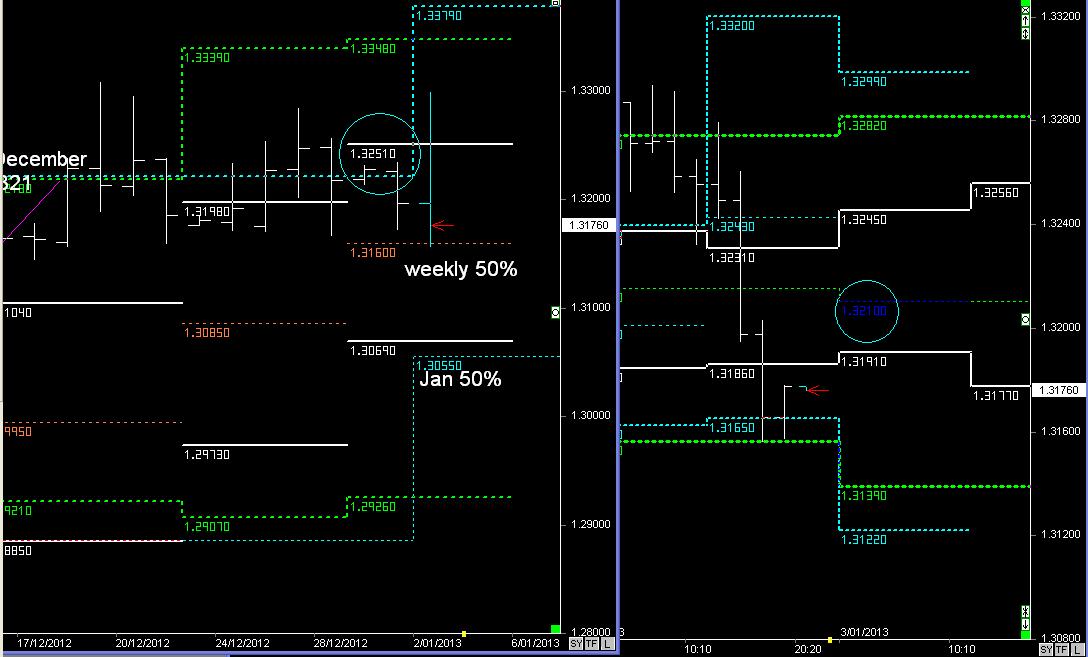The height and width of the screenshot is (657, 1088).
Task: Click the 1.30550 cyan level label
Action: (x=439, y=366)
